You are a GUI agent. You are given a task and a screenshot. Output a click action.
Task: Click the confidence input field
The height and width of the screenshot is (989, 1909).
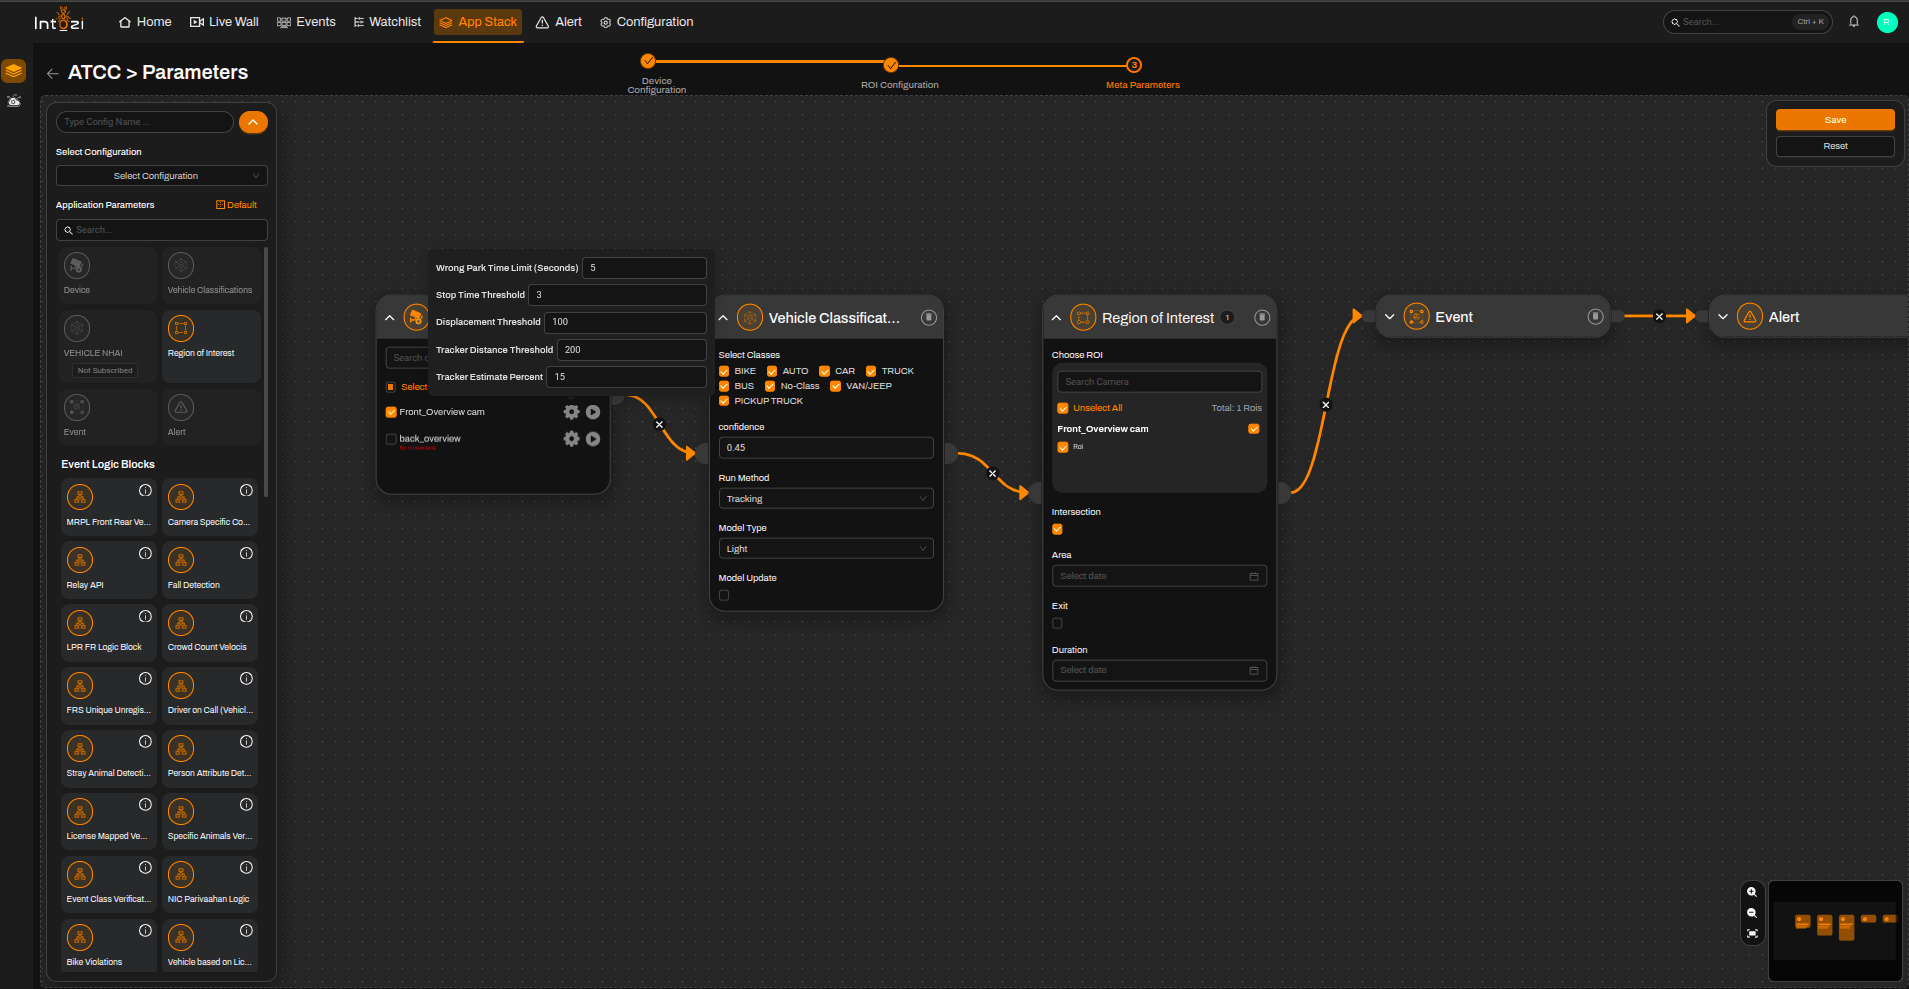tap(826, 448)
